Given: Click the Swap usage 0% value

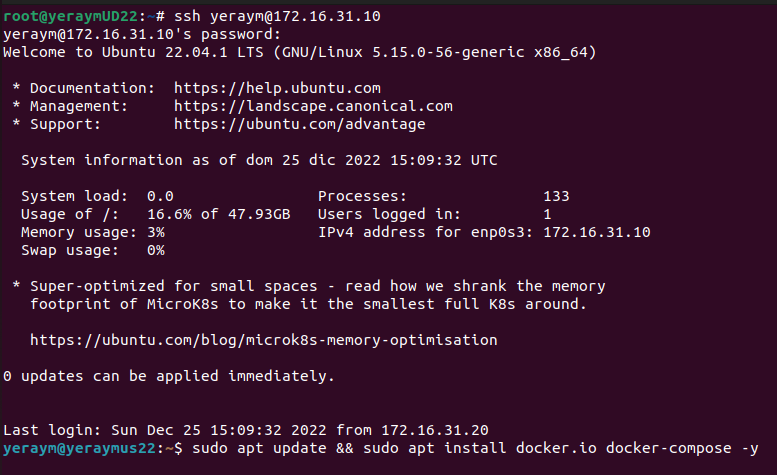Looking at the screenshot, I should point(156,250).
